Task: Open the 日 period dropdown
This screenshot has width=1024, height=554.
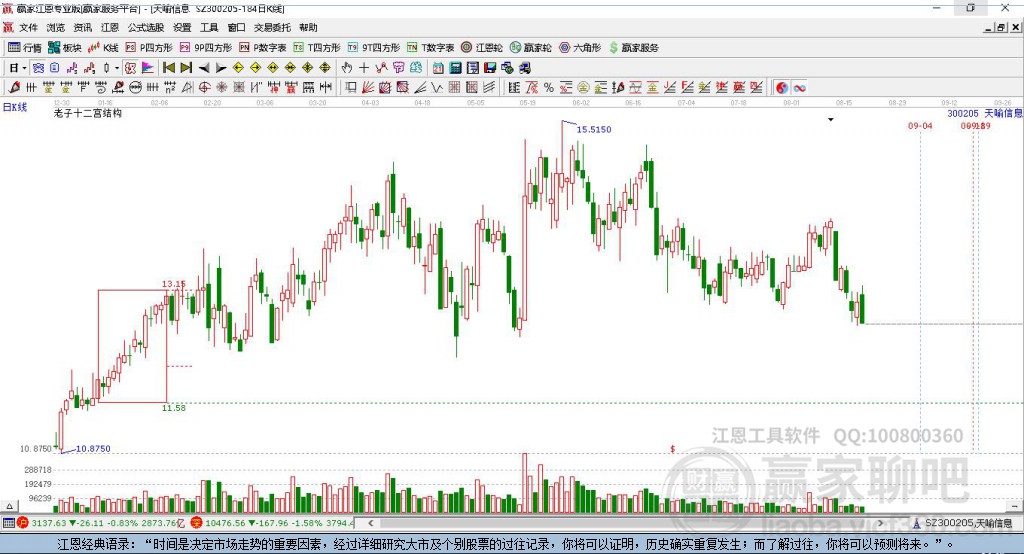Action: click(18, 68)
